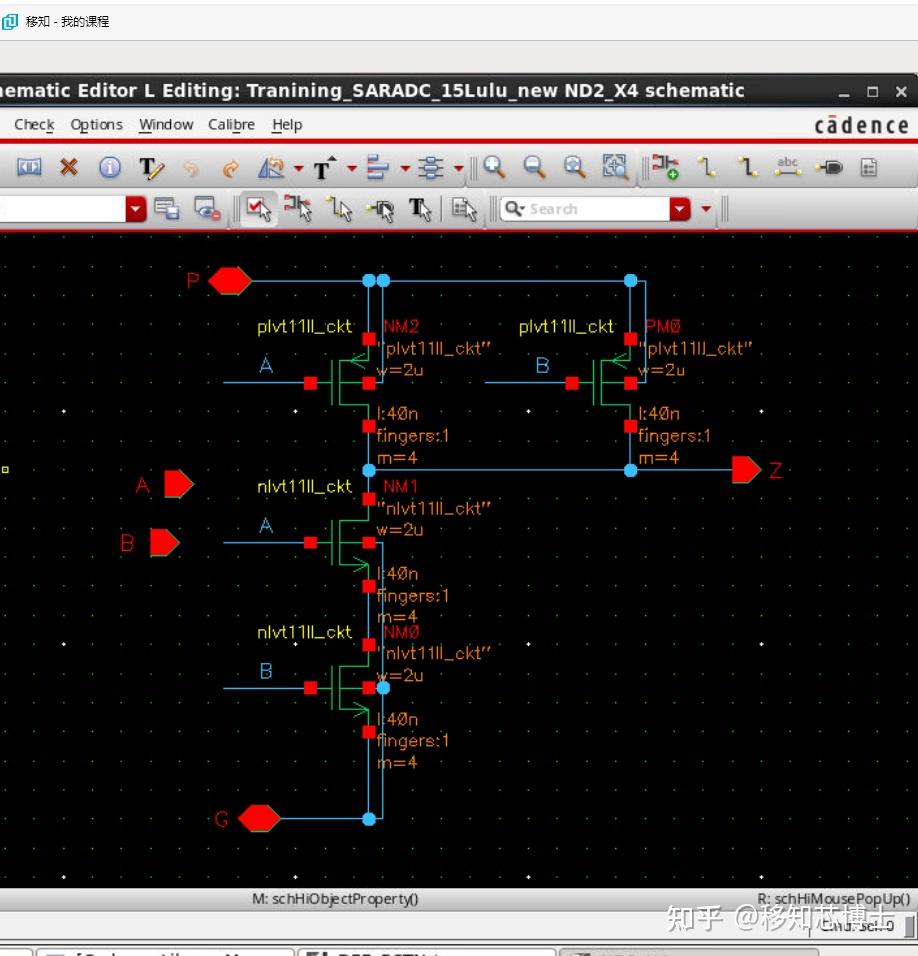The width and height of the screenshot is (918, 956).
Task: Toggle the pin selection filter
Action: [380, 210]
